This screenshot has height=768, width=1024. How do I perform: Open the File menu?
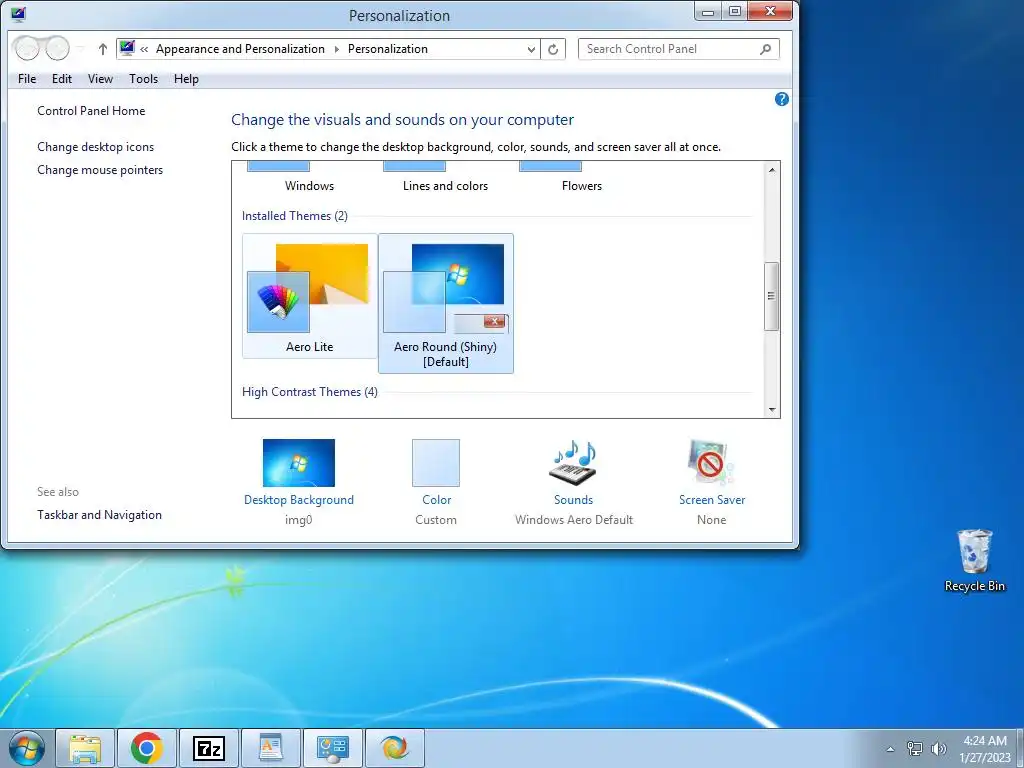coord(27,79)
